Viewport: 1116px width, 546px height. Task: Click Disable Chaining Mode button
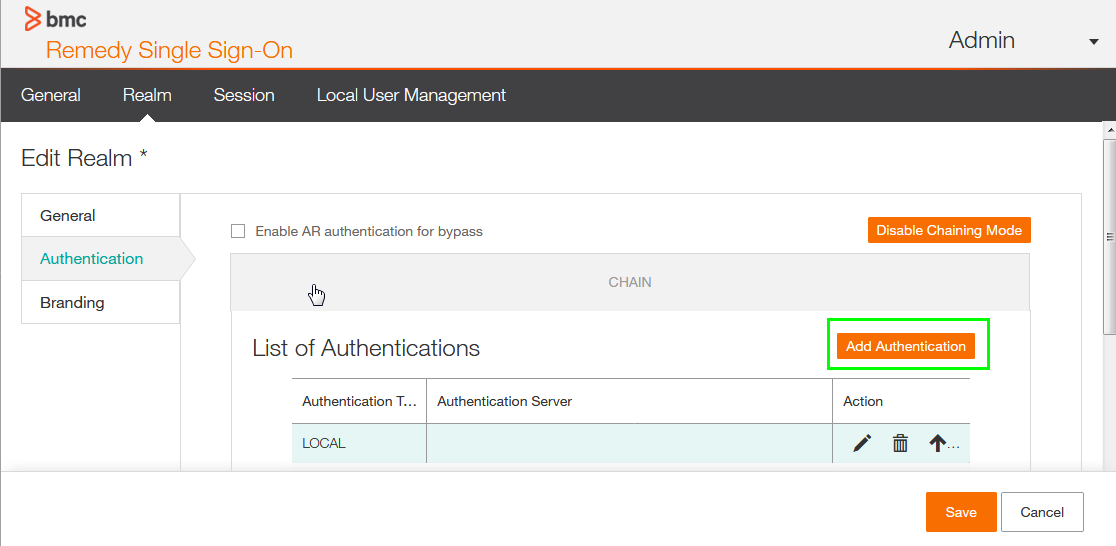949,230
